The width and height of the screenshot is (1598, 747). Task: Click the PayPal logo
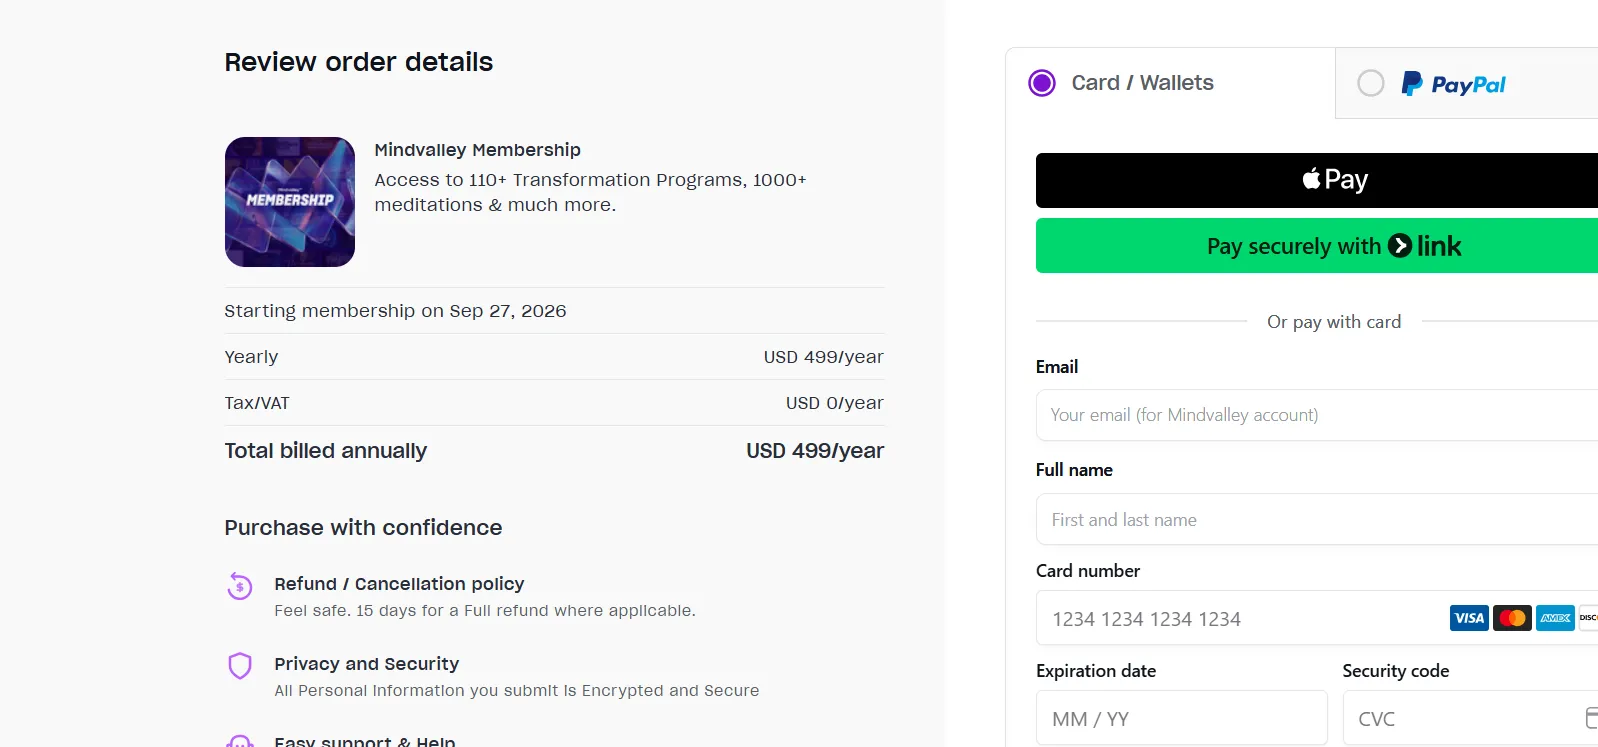pyautogui.click(x=1453, y=84)
